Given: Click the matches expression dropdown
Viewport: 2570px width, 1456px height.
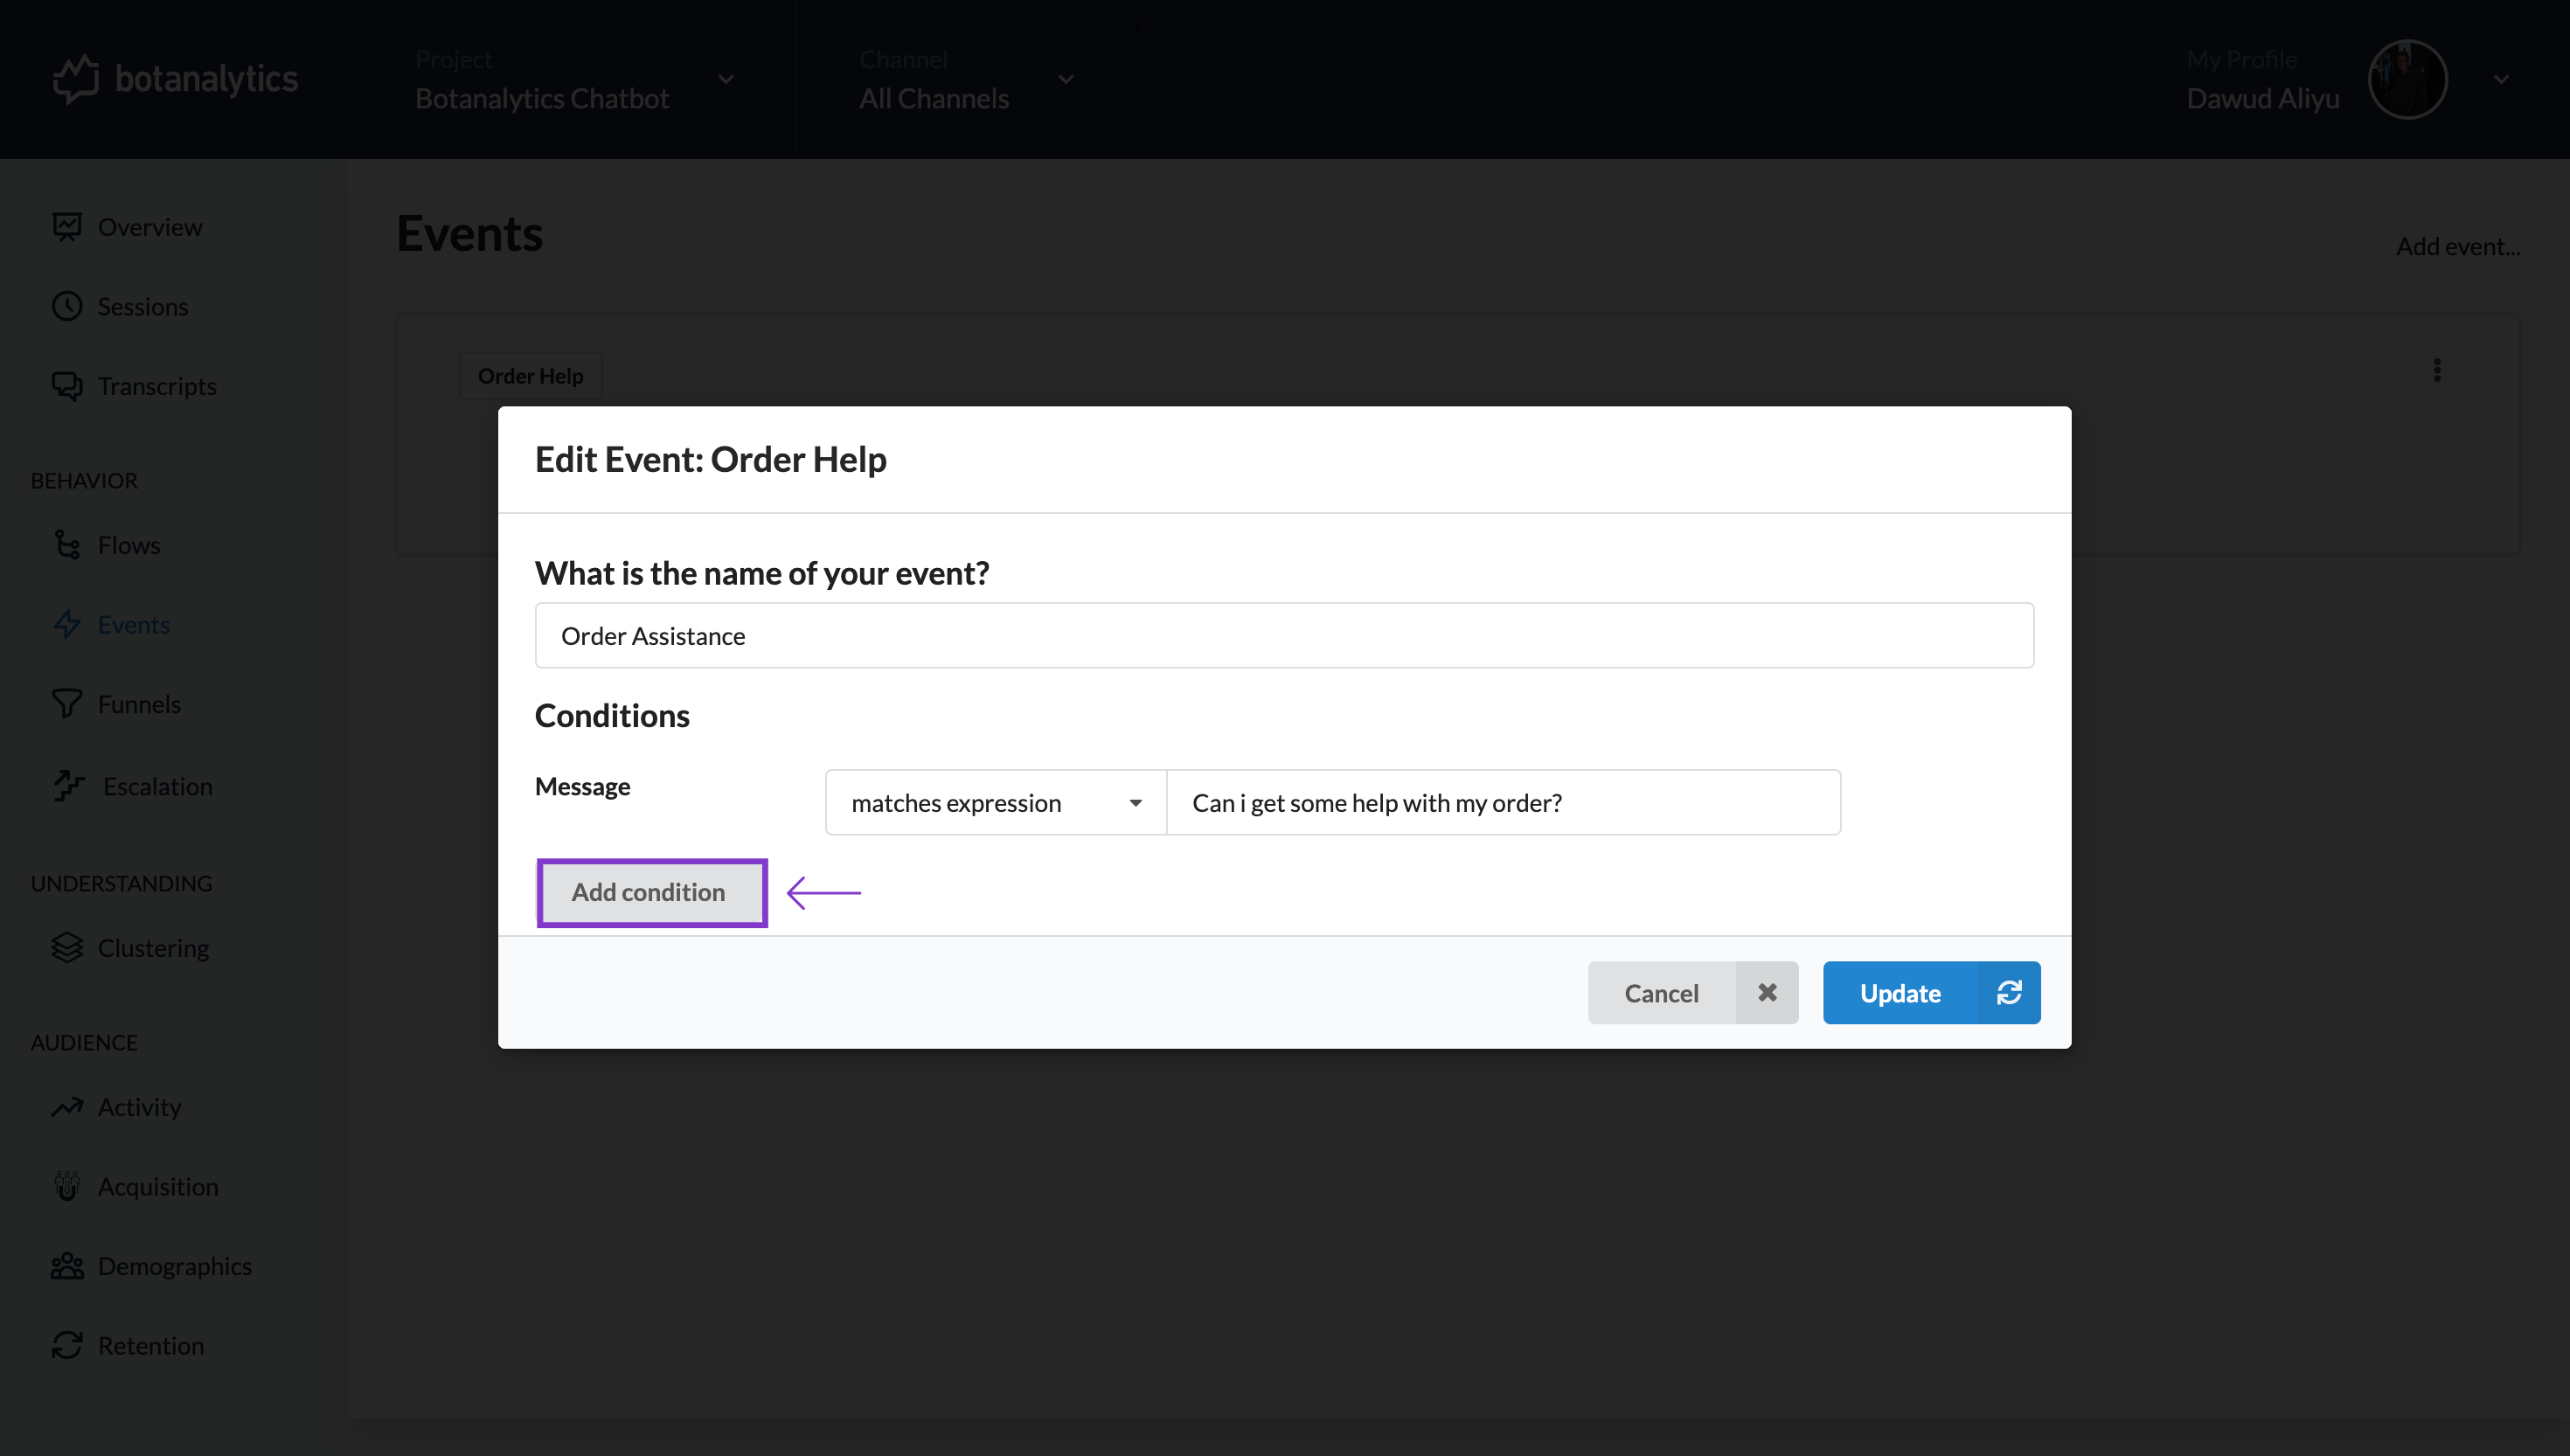Looking at the screenshot, I should coord(994,801).
